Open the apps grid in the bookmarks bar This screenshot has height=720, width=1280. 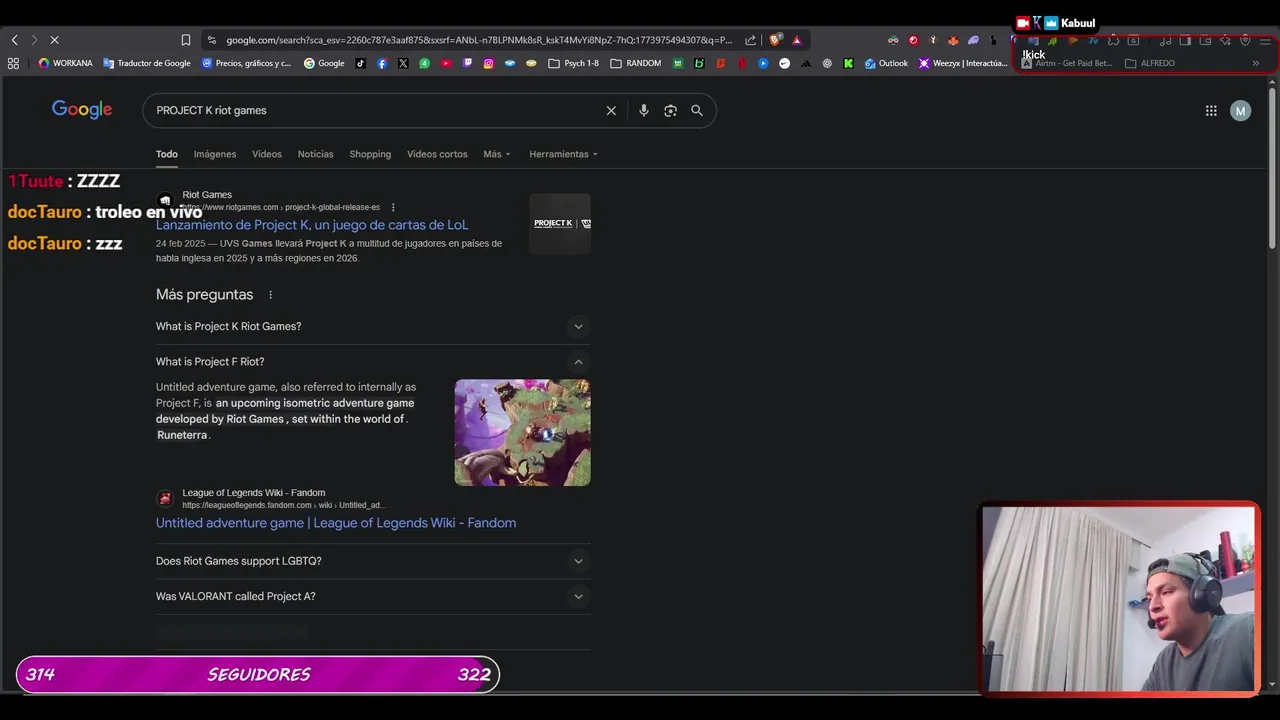point(13,63)
